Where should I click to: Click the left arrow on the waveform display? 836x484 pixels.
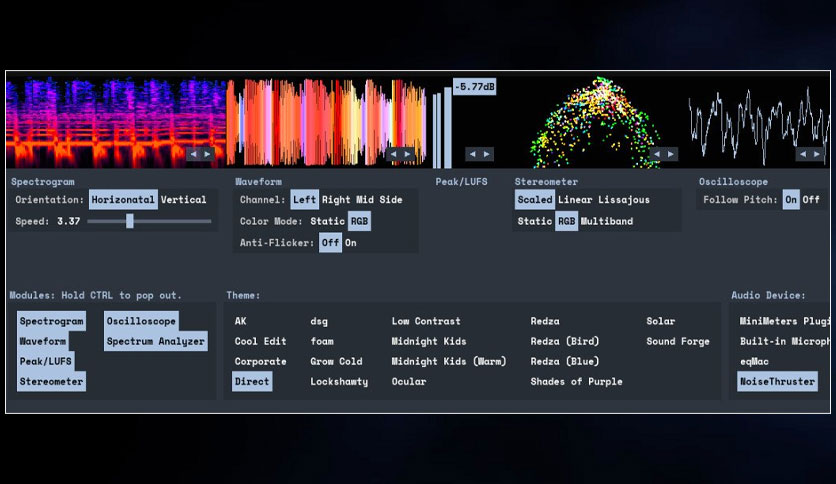coord(393,154)
